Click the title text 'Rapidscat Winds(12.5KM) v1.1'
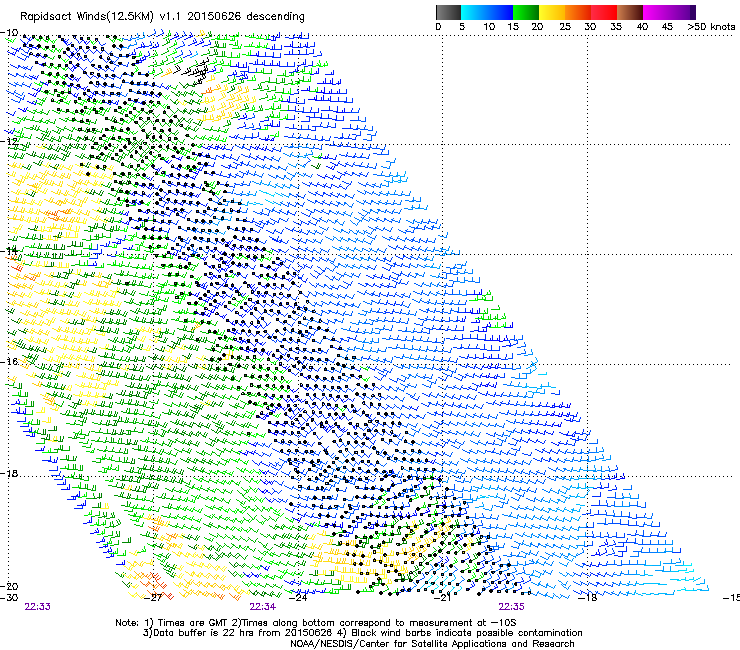This screenshot has width=740, height=650. coord(101,17)
